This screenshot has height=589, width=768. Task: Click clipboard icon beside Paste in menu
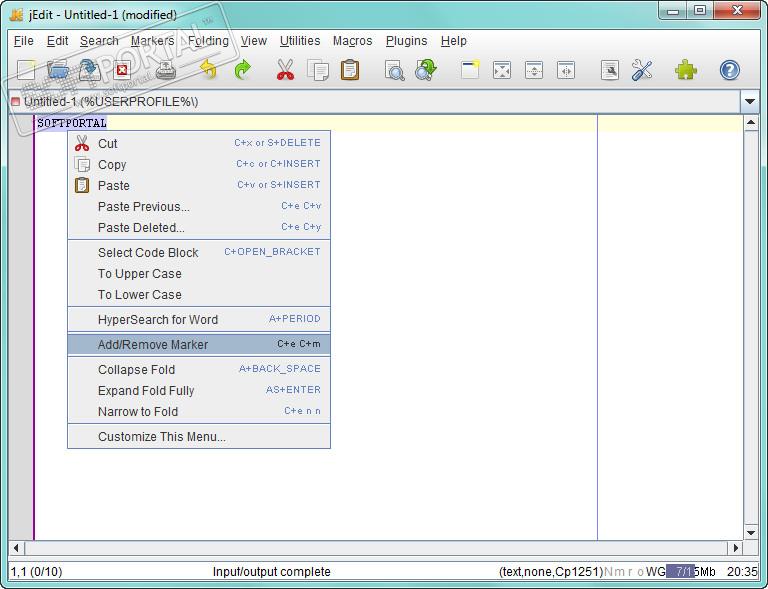(x=82, y=185)
